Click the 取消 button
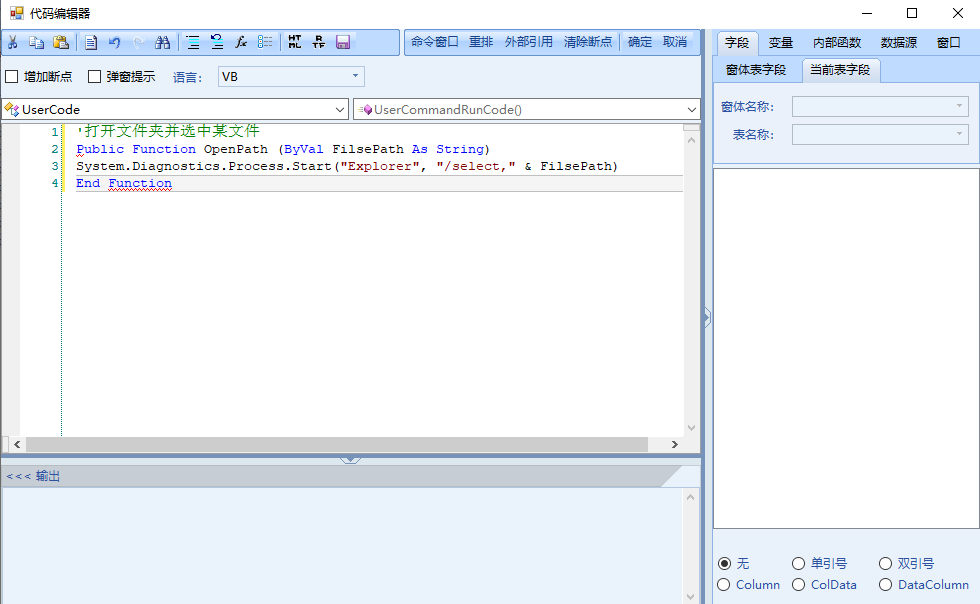 pyautogui.click(x=675, y=42)
